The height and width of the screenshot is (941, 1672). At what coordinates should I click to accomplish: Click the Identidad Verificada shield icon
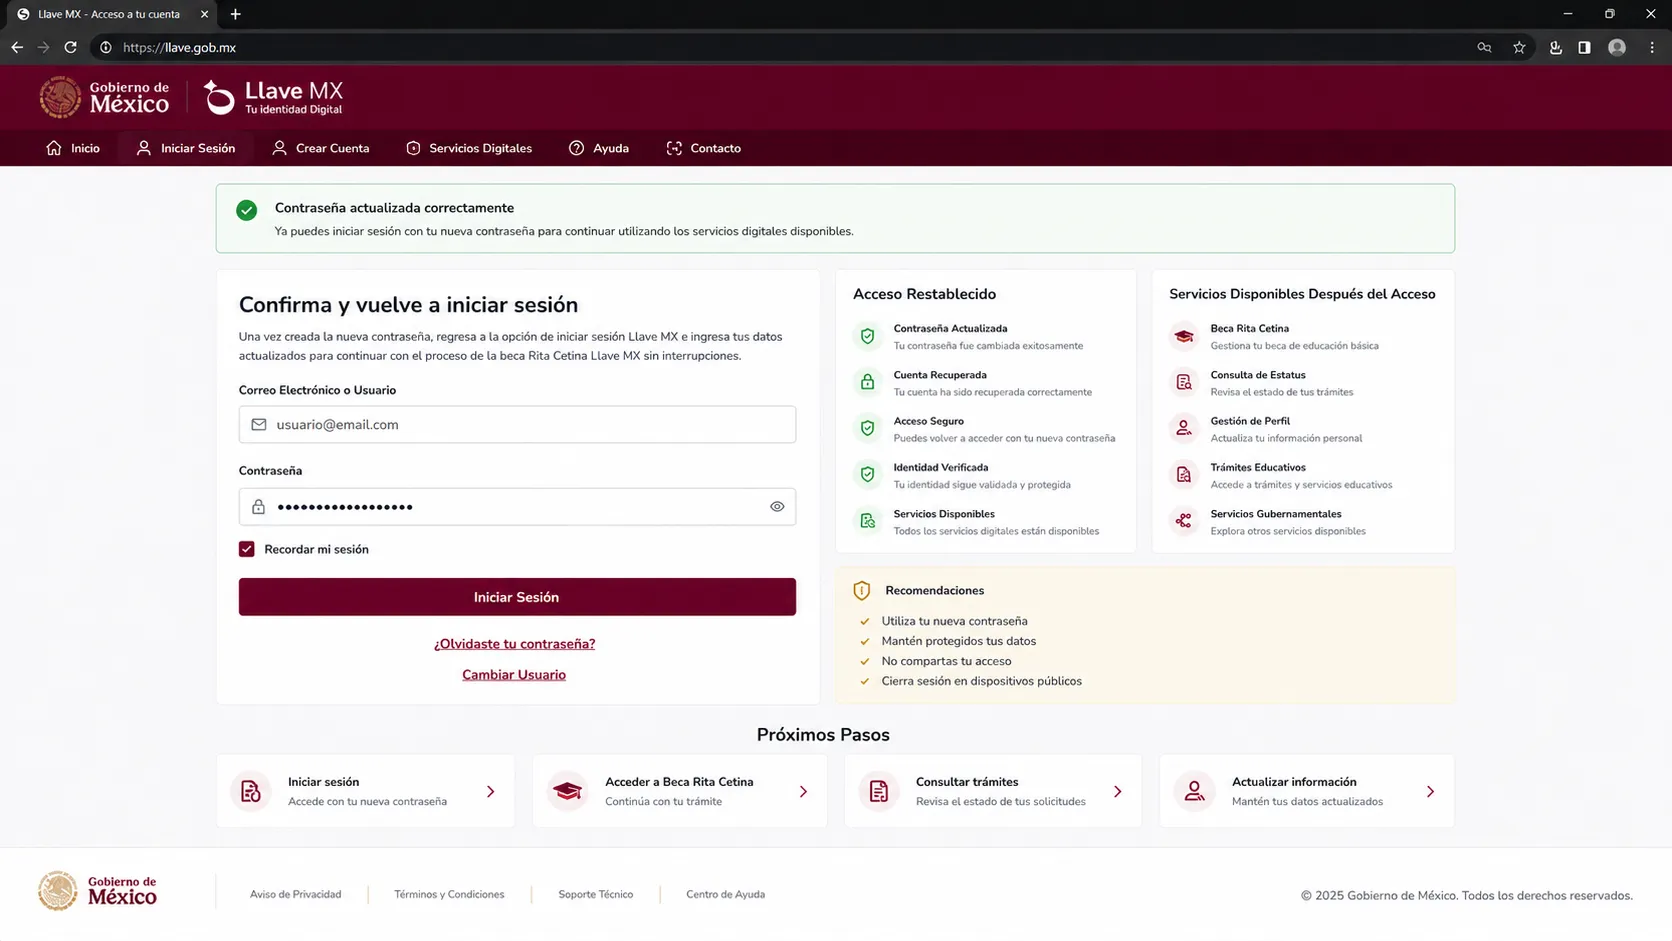click(x=867, y=475)
